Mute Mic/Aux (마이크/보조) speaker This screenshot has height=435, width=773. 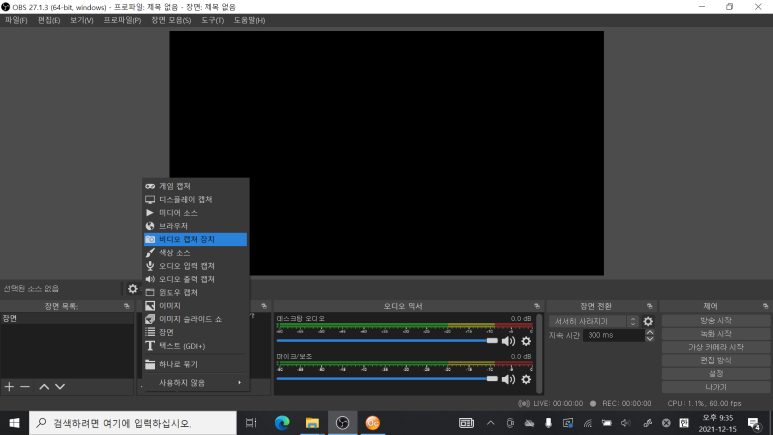(508, 379)
